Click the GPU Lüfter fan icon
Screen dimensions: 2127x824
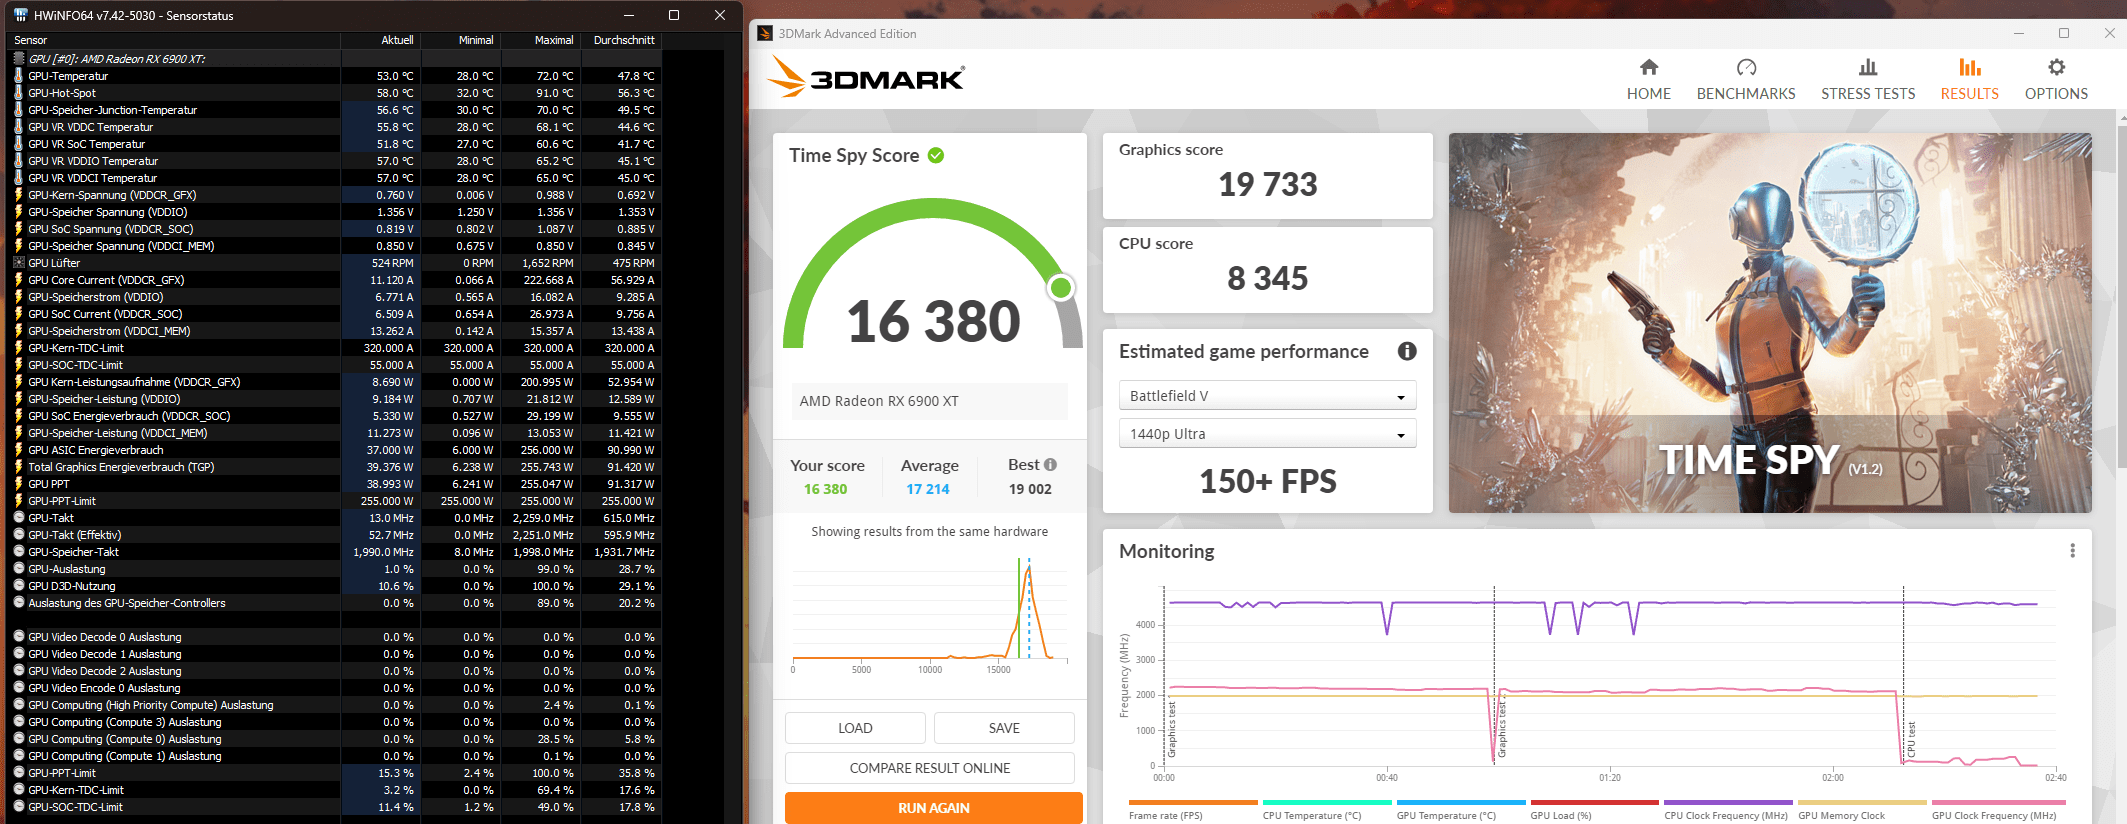click(18, 263)
